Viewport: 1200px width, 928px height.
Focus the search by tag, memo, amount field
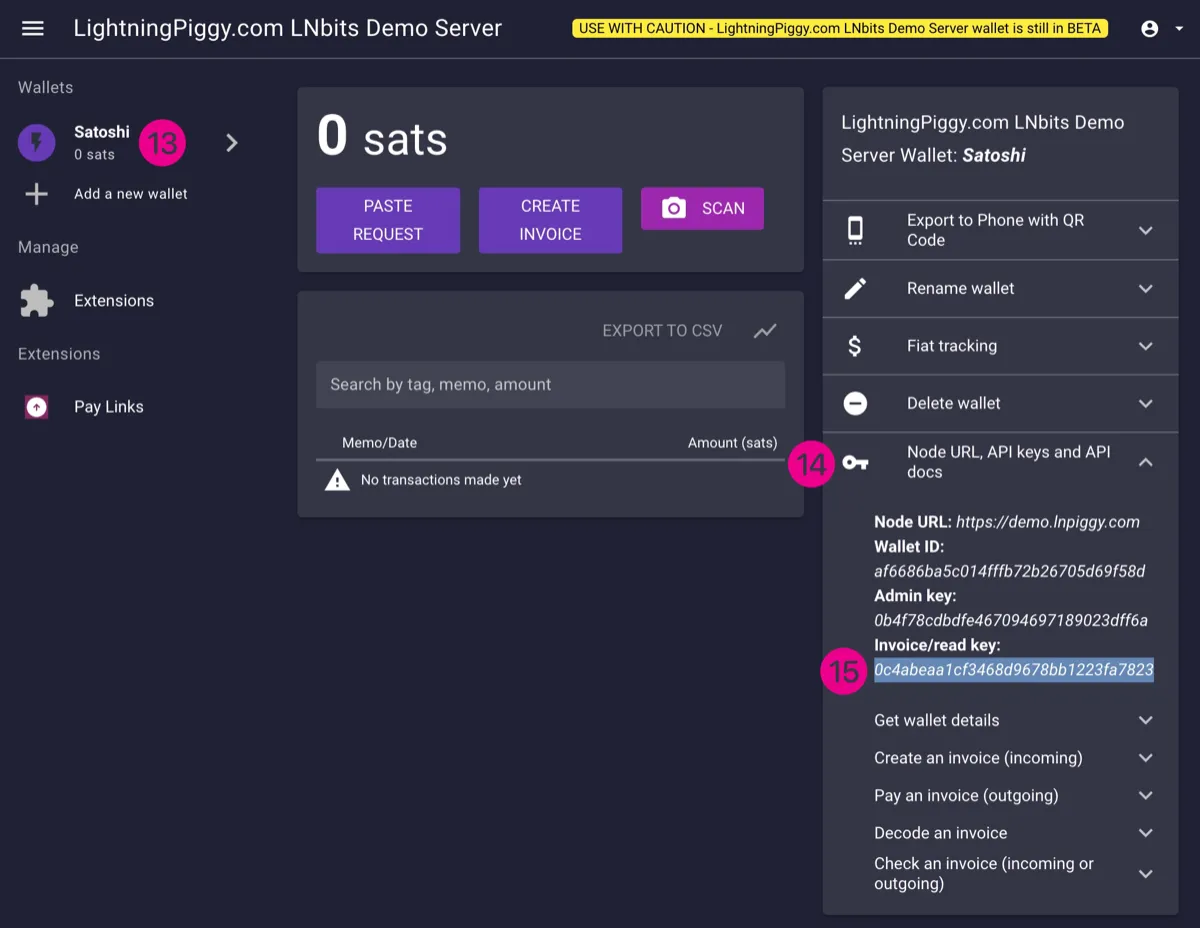point(550,385)
